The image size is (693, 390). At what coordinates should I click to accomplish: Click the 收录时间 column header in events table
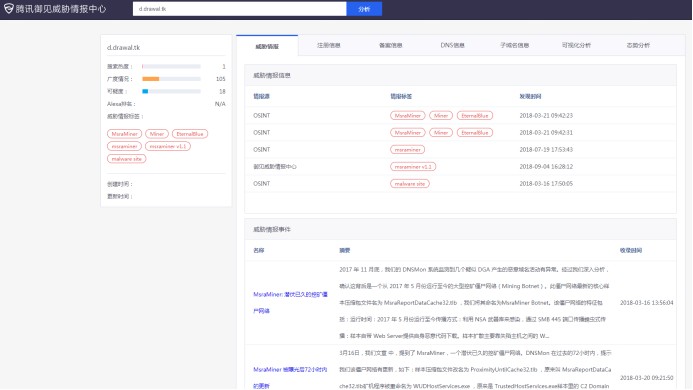(x=631, y=250)
